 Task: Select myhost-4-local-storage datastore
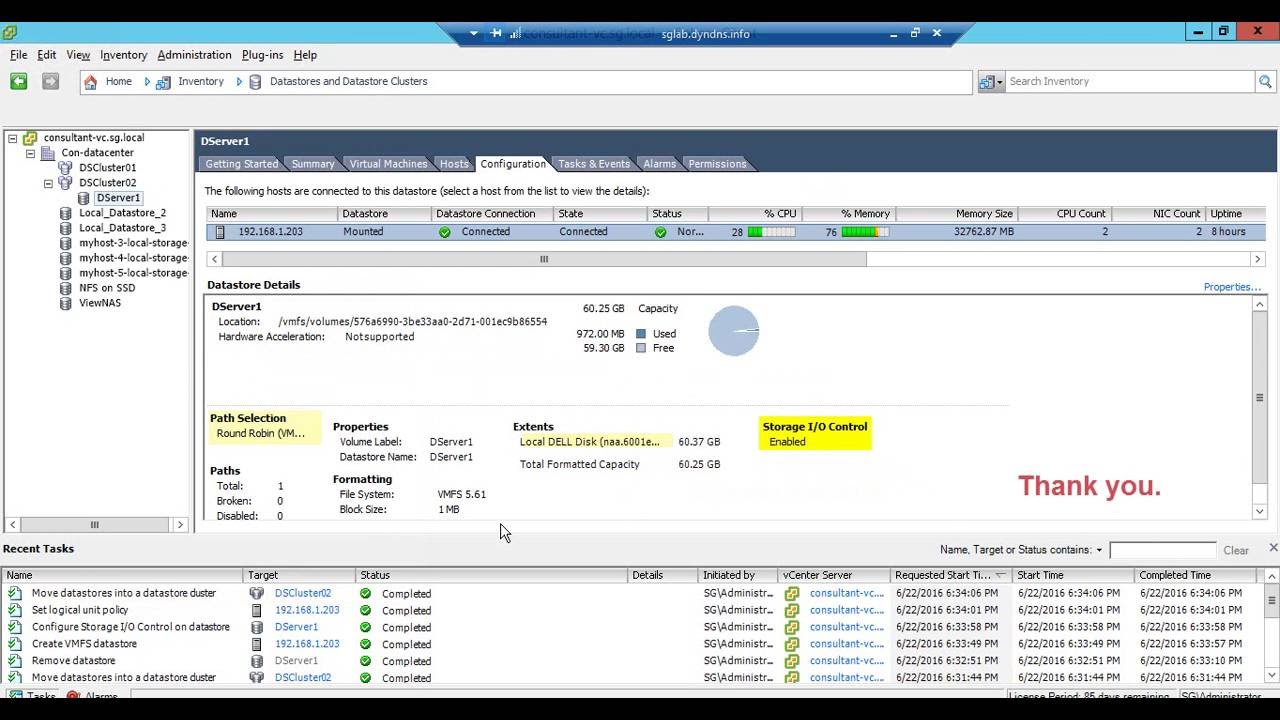134,258
